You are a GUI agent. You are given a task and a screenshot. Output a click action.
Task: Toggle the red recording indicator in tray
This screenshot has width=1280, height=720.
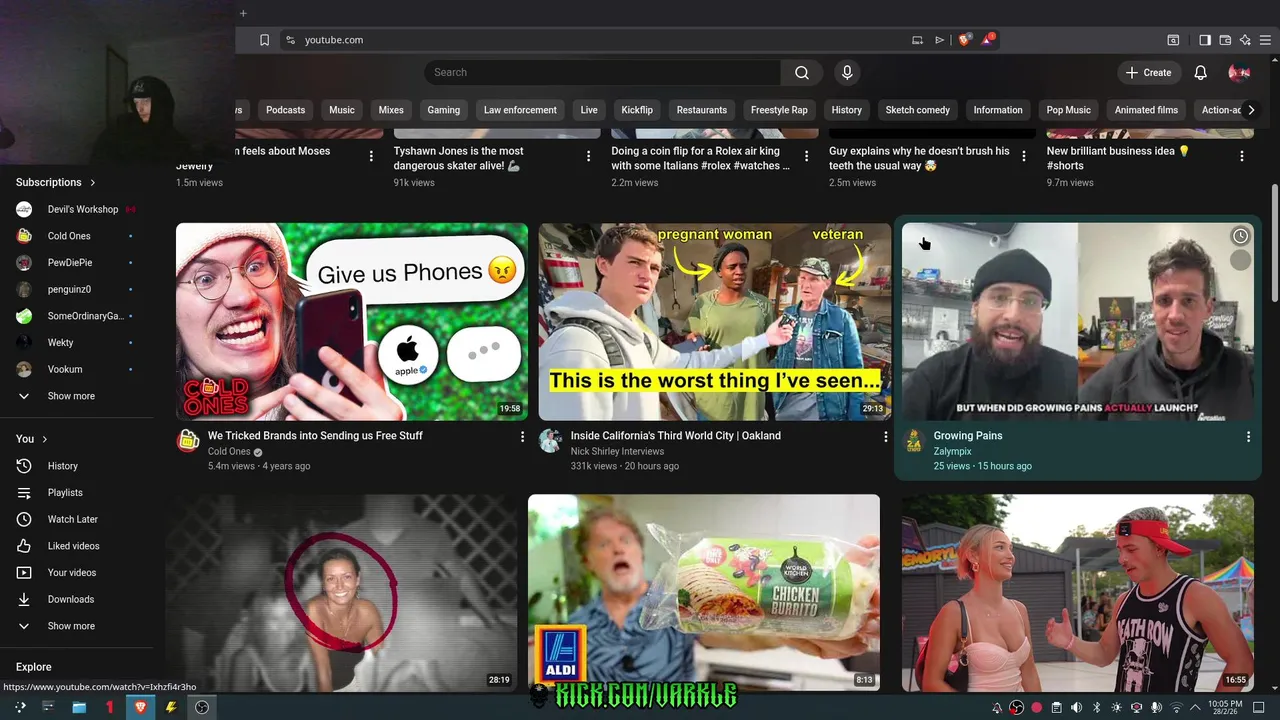pyautogui.click(x=1037, y=707)
